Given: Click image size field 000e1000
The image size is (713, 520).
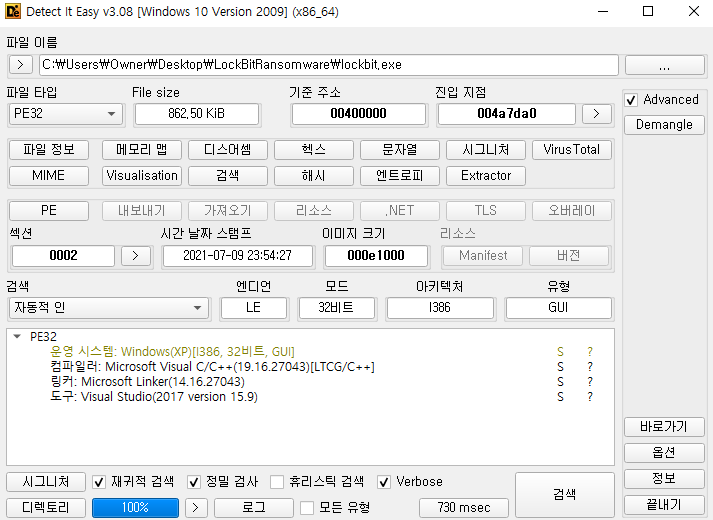Looking at the screenshot, I should (x=376, y=255).
